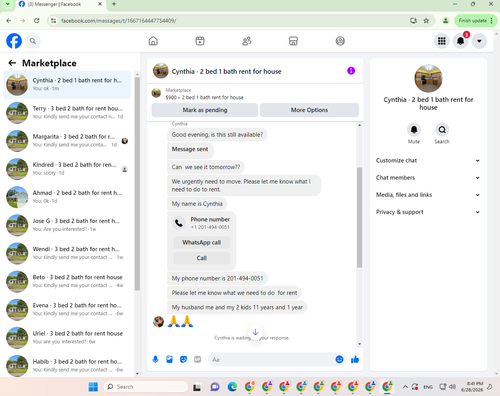Screen dimensions: 500x396
Task: Open Beto conversation
Action: click(x=67, y=281)
